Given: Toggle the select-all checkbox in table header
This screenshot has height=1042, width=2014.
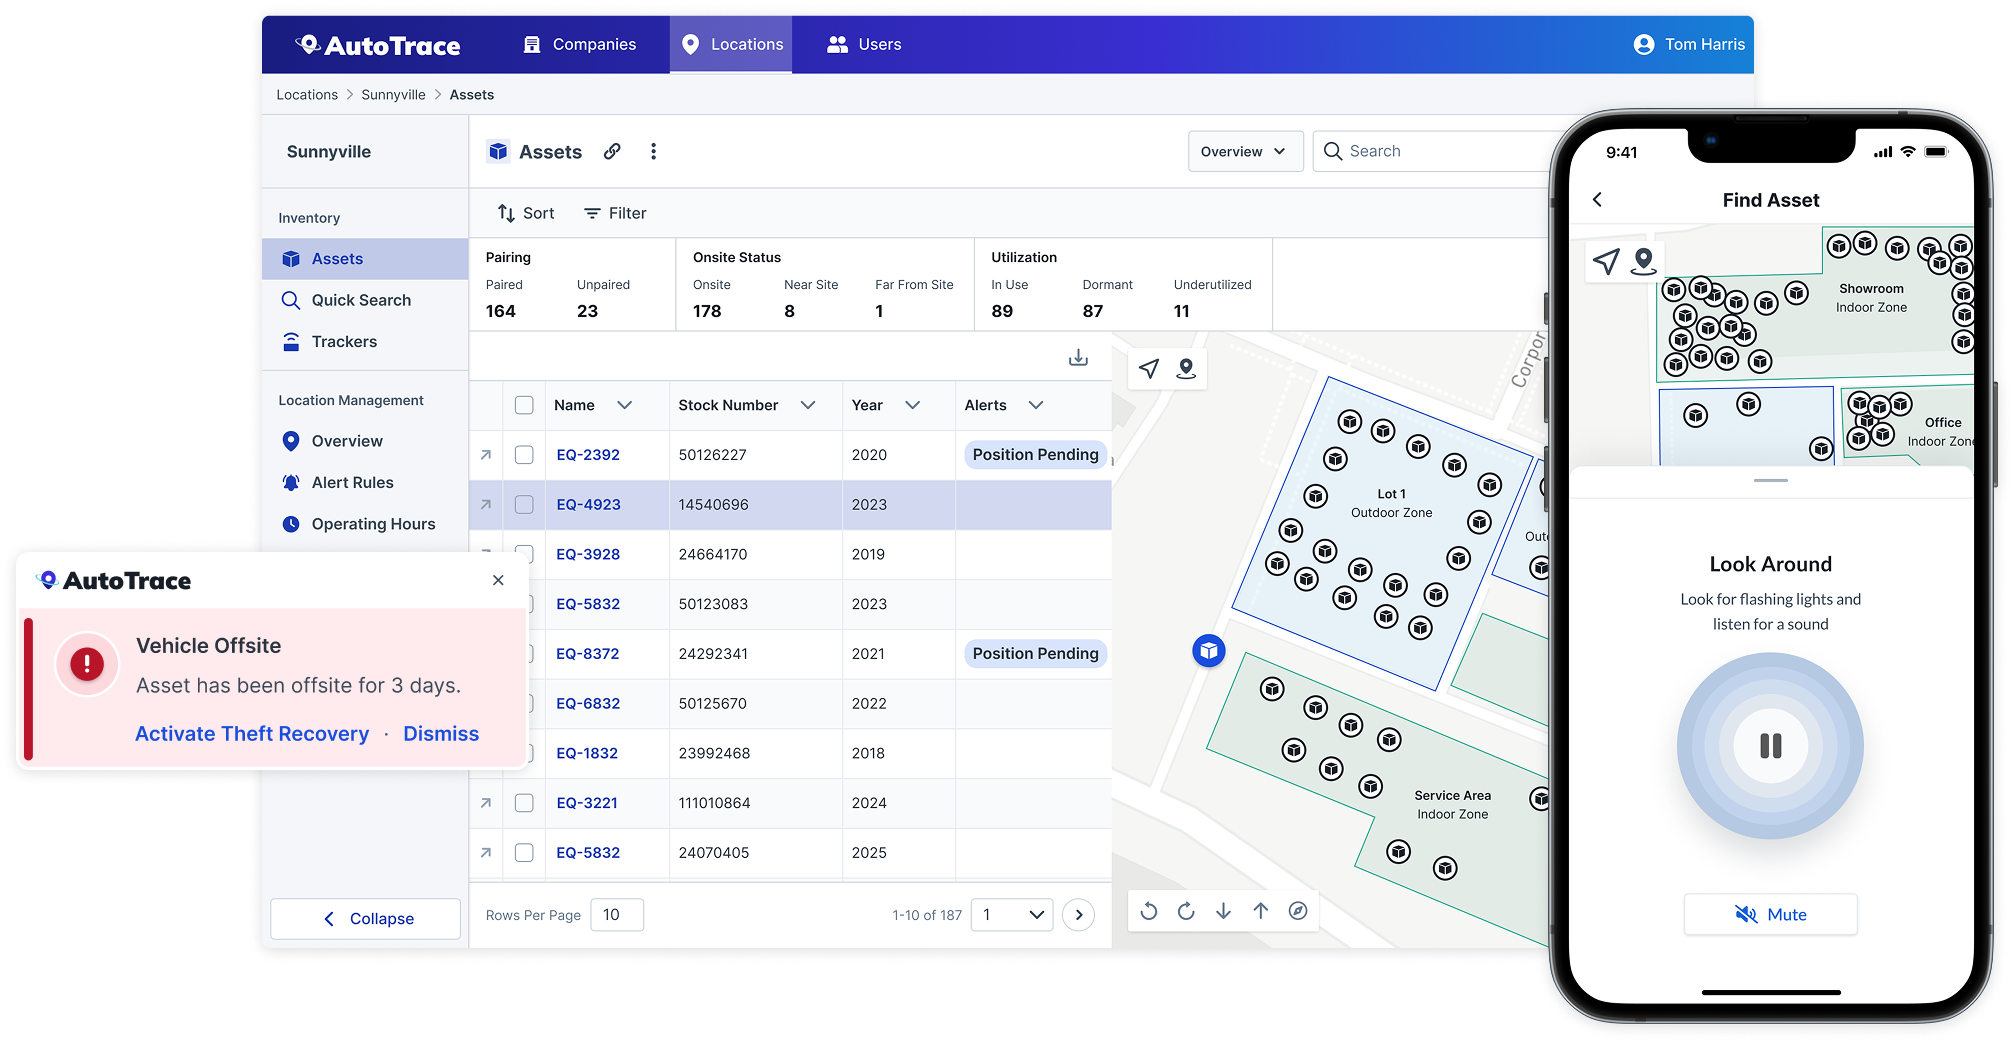Looking at the screenshot, I should click(524, 405).
